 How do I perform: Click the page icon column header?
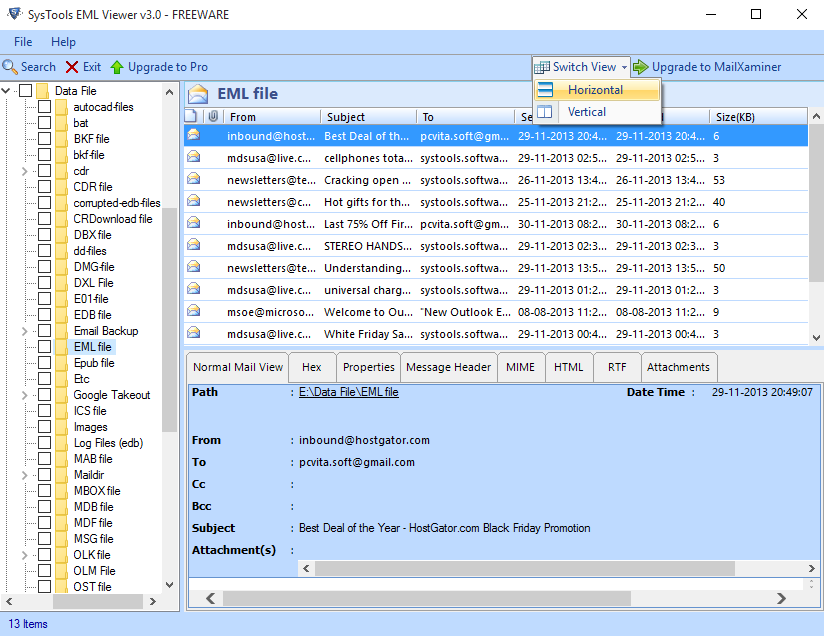tap(191, 116)
